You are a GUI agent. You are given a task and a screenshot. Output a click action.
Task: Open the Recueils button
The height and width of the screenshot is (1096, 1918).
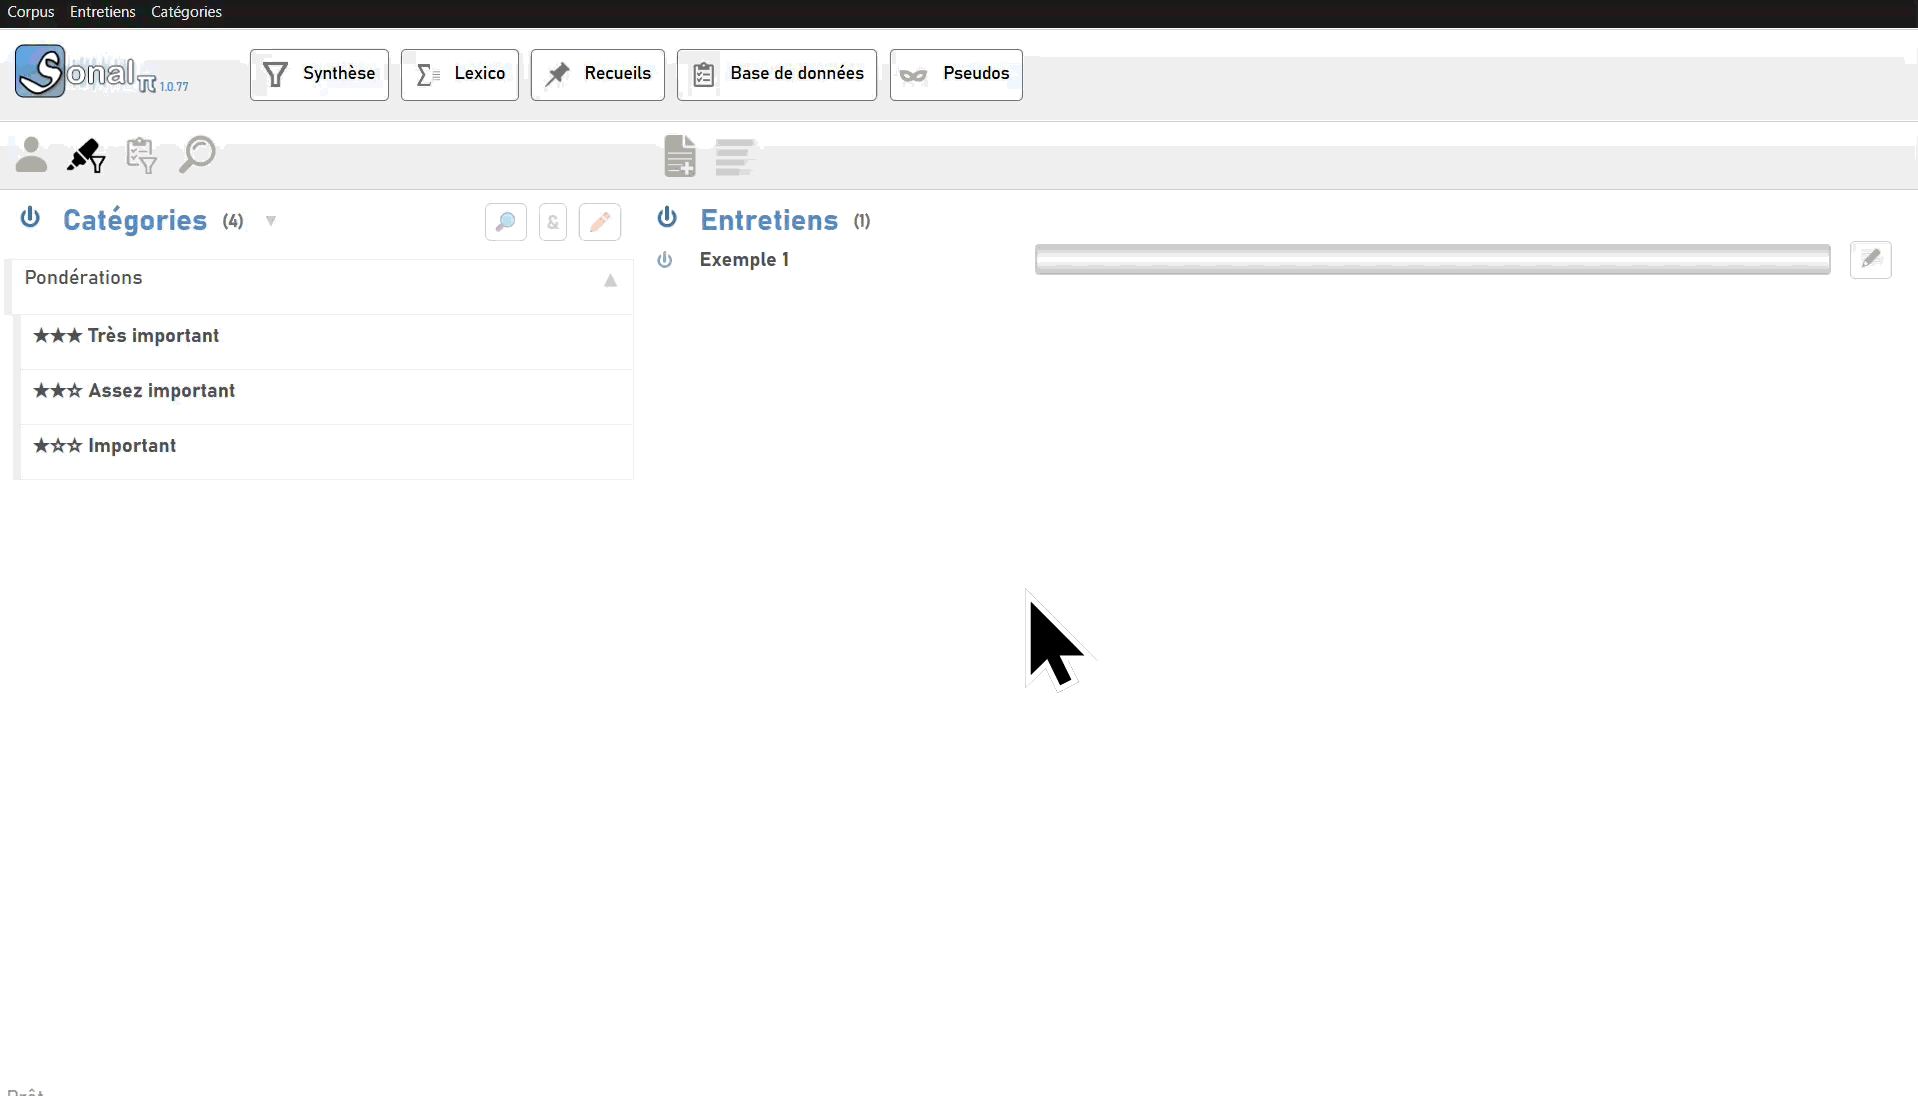pyautogui.click(x=598, y=74)
